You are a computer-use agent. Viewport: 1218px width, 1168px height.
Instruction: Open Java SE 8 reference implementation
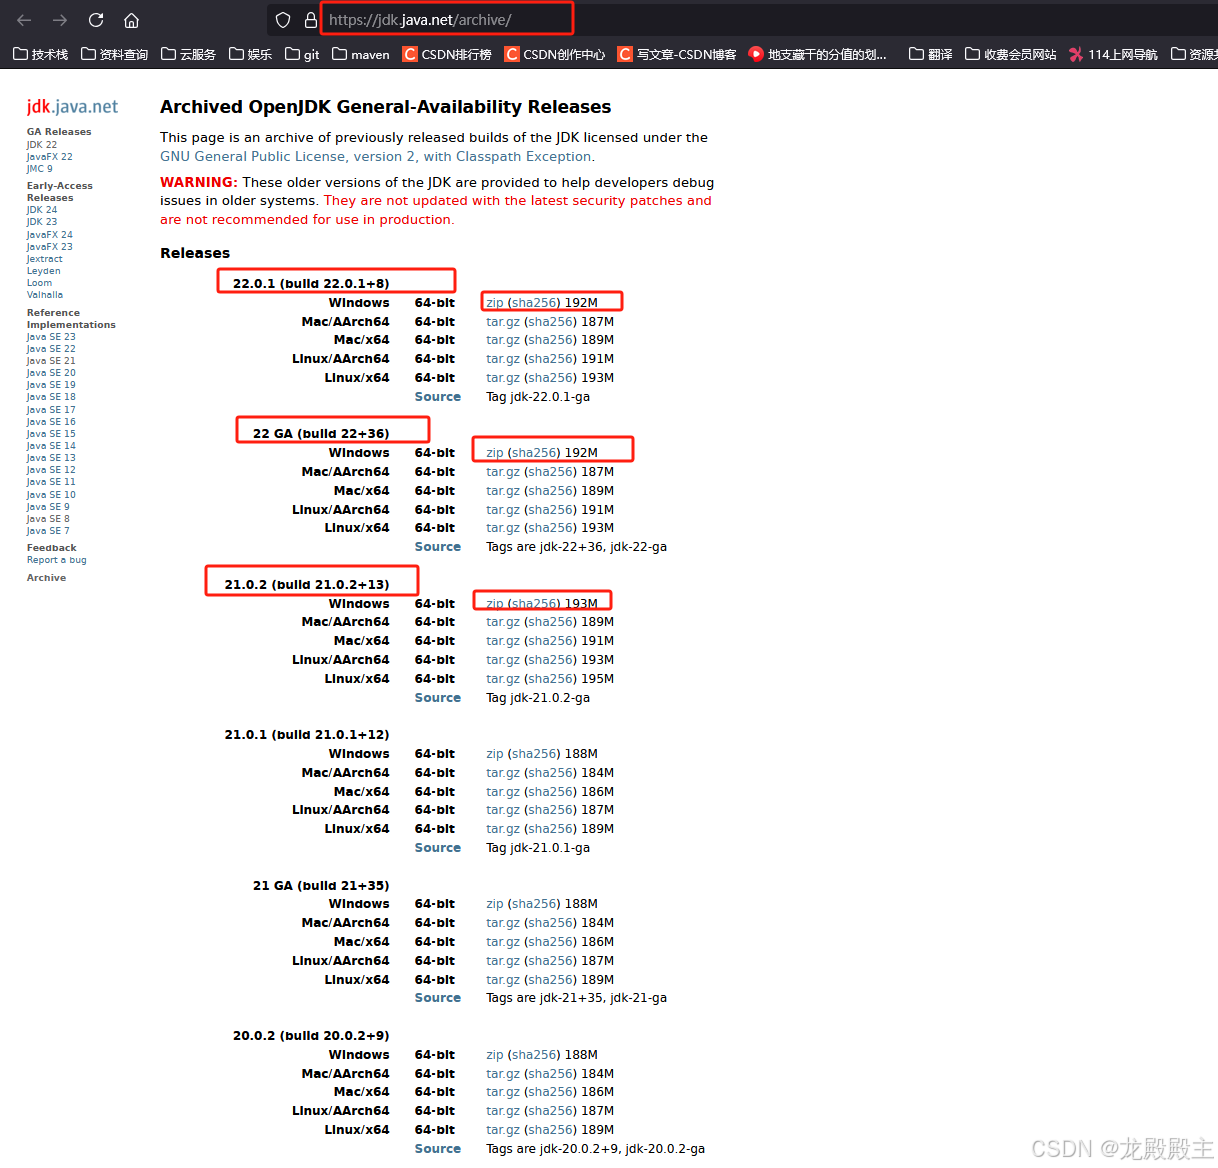(x=49, y=519)
